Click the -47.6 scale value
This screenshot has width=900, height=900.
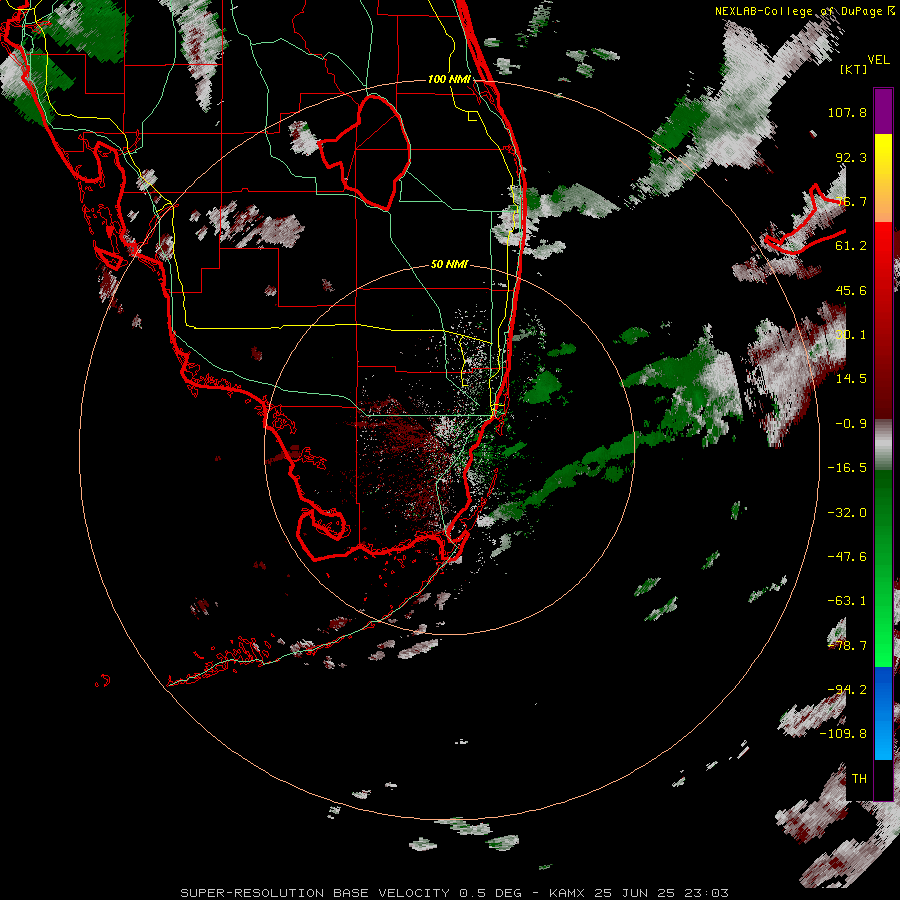pyautogui.click(x=847, y=557)
